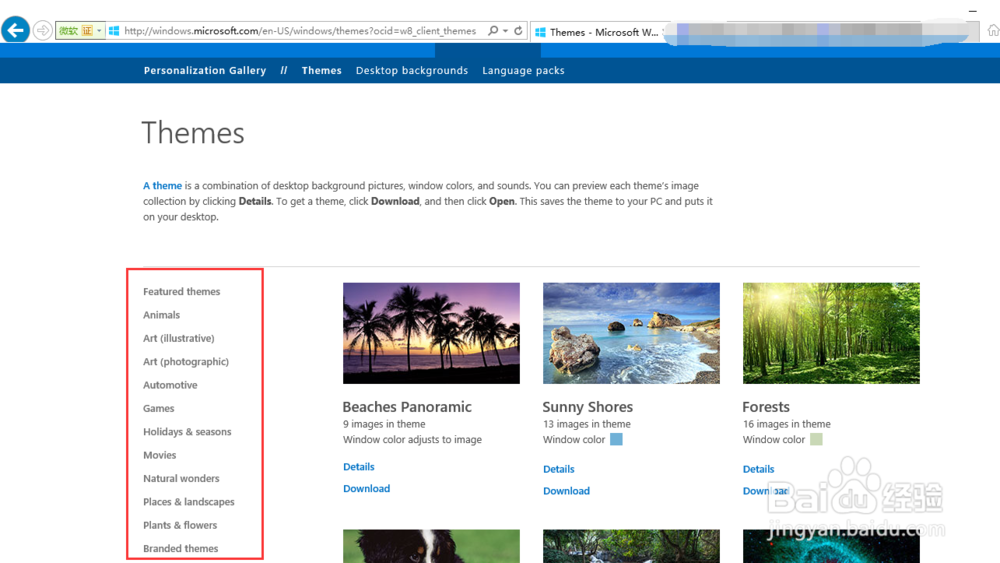The width and height of the screenshot is (1000, 563).
Task: Refresh the page with the reload icon
Action: [518, 31]
